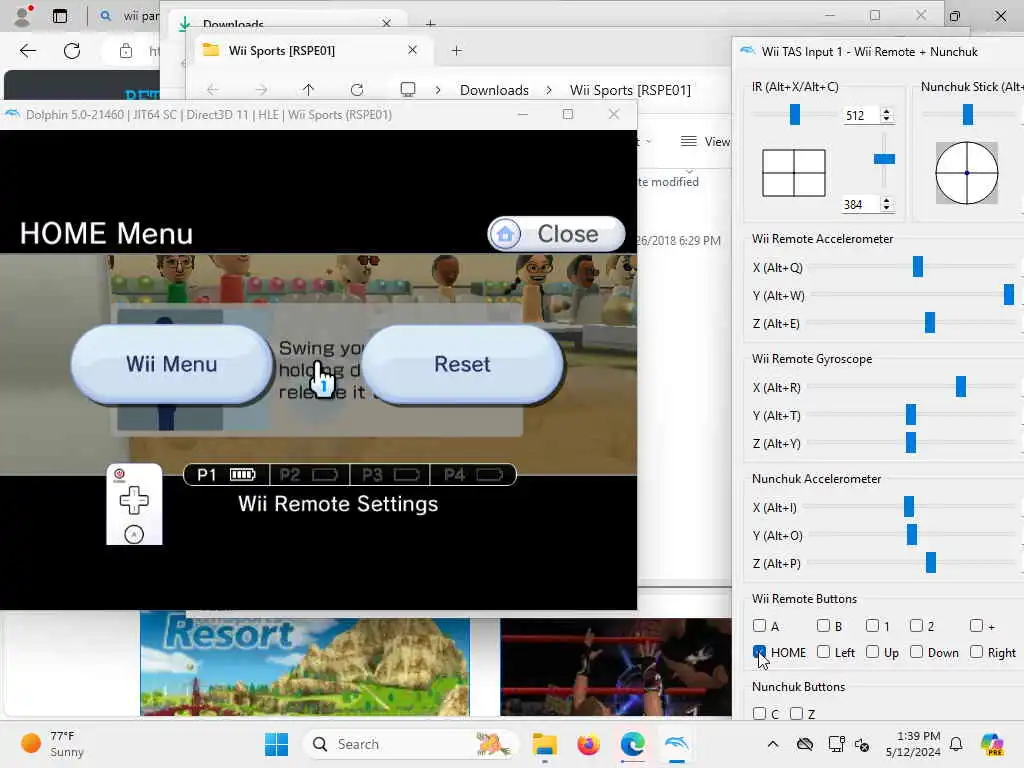The height and width of the screenshot is (768, 1024).
Task: Open the Wii Sports Resort thumbnail on webpage
Action: click(x=304, y=664)
